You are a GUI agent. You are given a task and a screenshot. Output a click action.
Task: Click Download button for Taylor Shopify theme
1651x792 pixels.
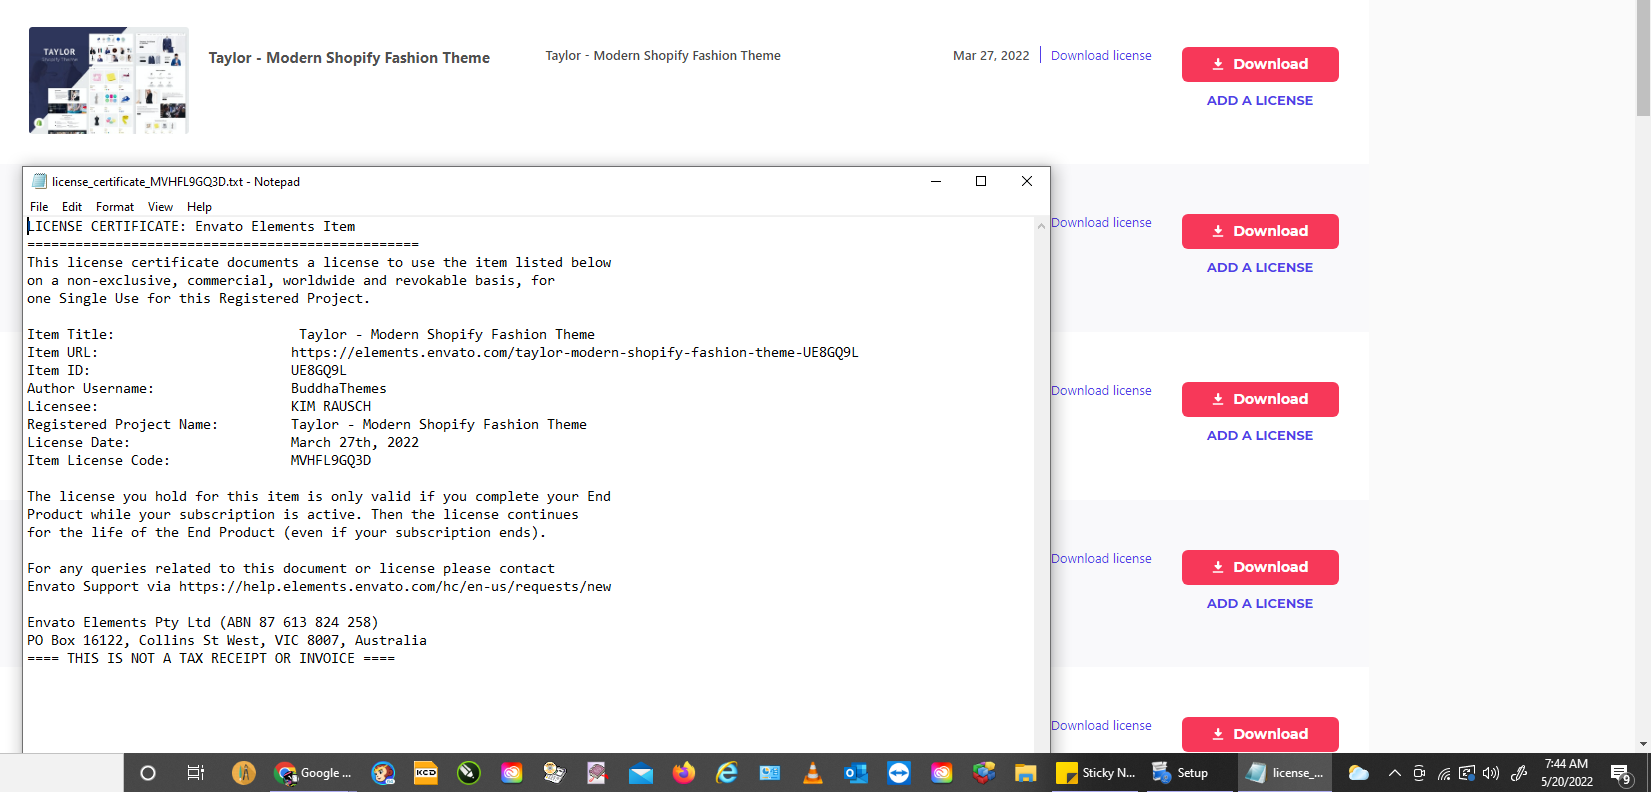(1260, 64)
